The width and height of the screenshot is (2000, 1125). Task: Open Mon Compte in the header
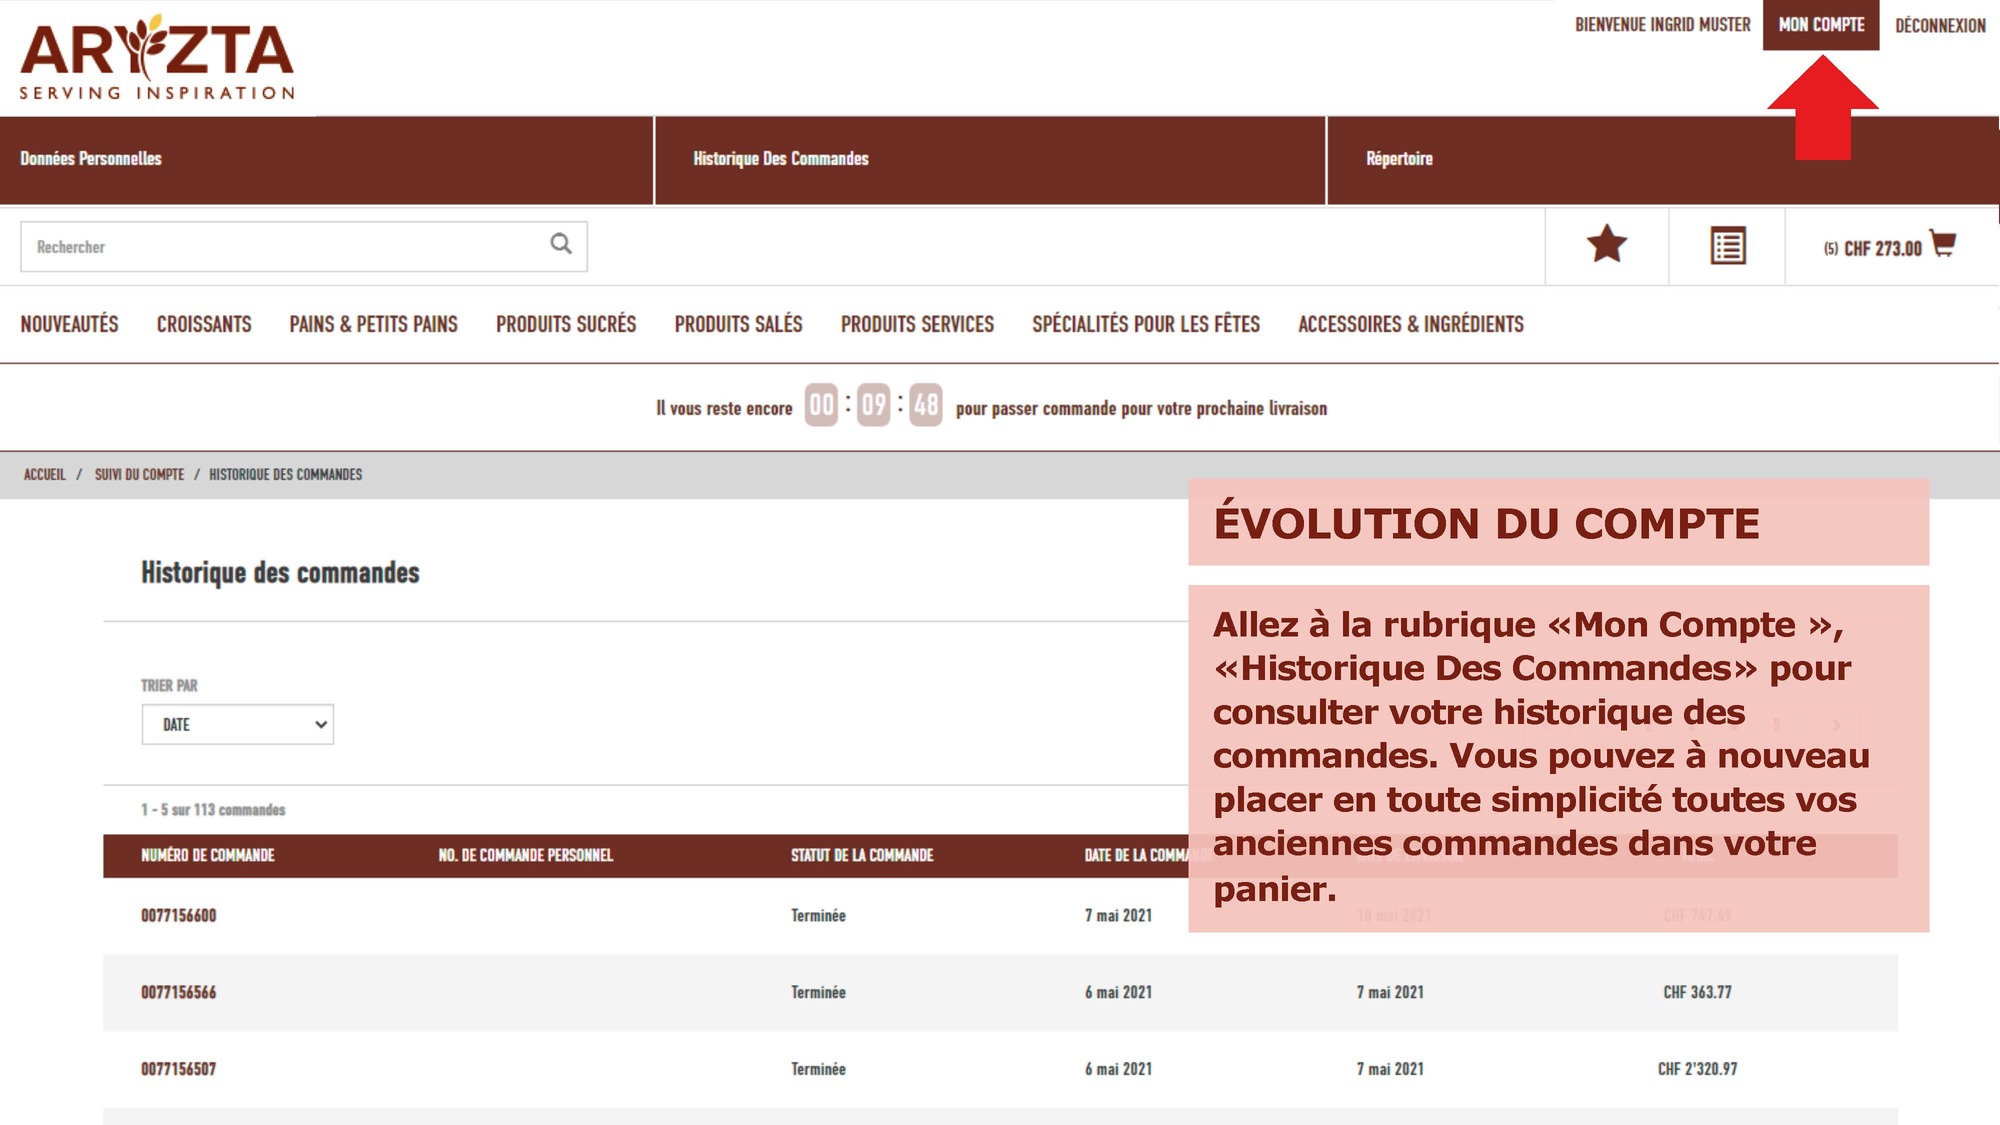[x=1821, y=25]
